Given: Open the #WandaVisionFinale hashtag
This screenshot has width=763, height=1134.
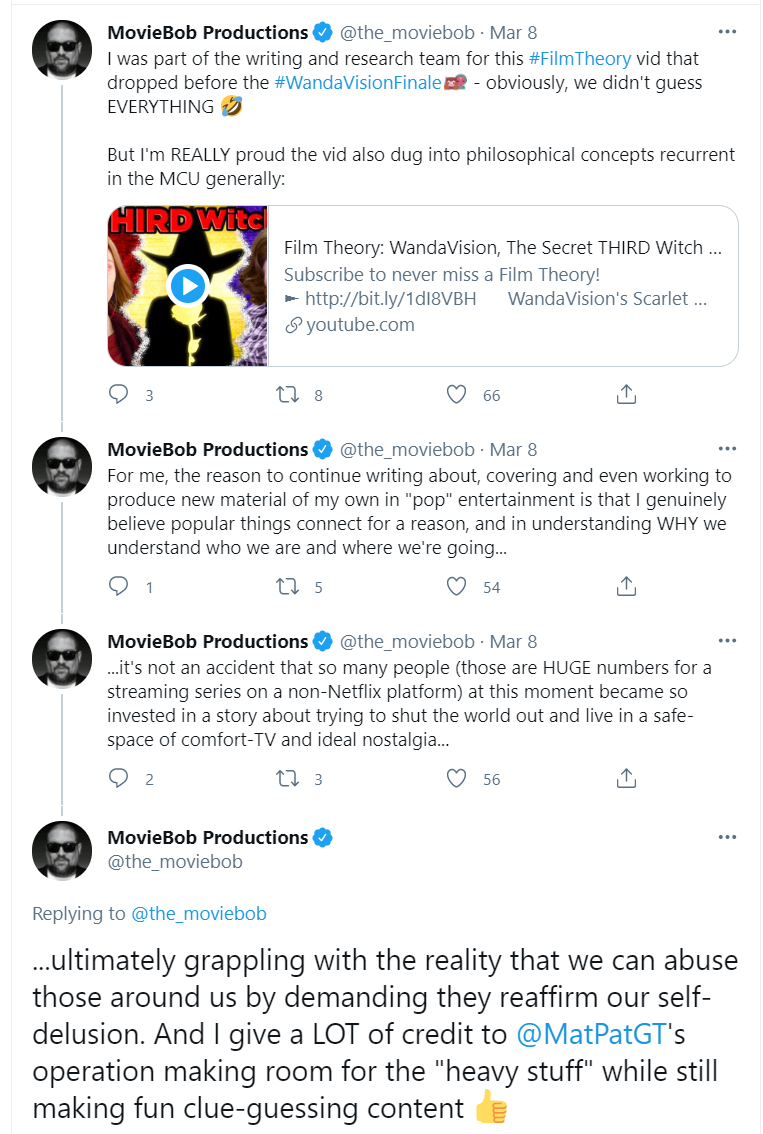Looking at the screenshot, I should coord(358,82).
